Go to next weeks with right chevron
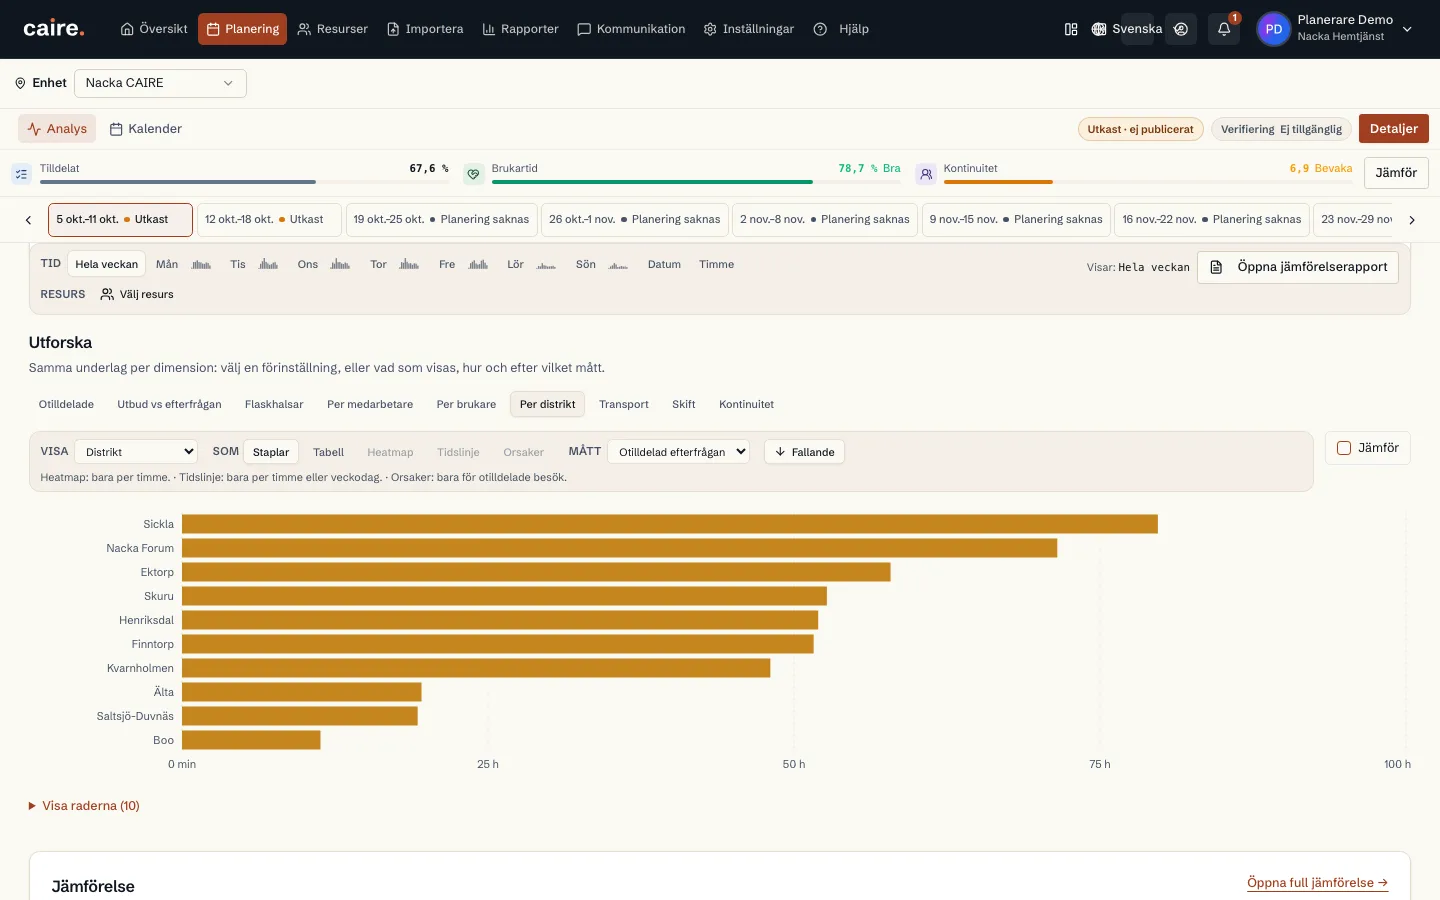The height and width of the screenshot is (900, 1440). point(1412,220)
